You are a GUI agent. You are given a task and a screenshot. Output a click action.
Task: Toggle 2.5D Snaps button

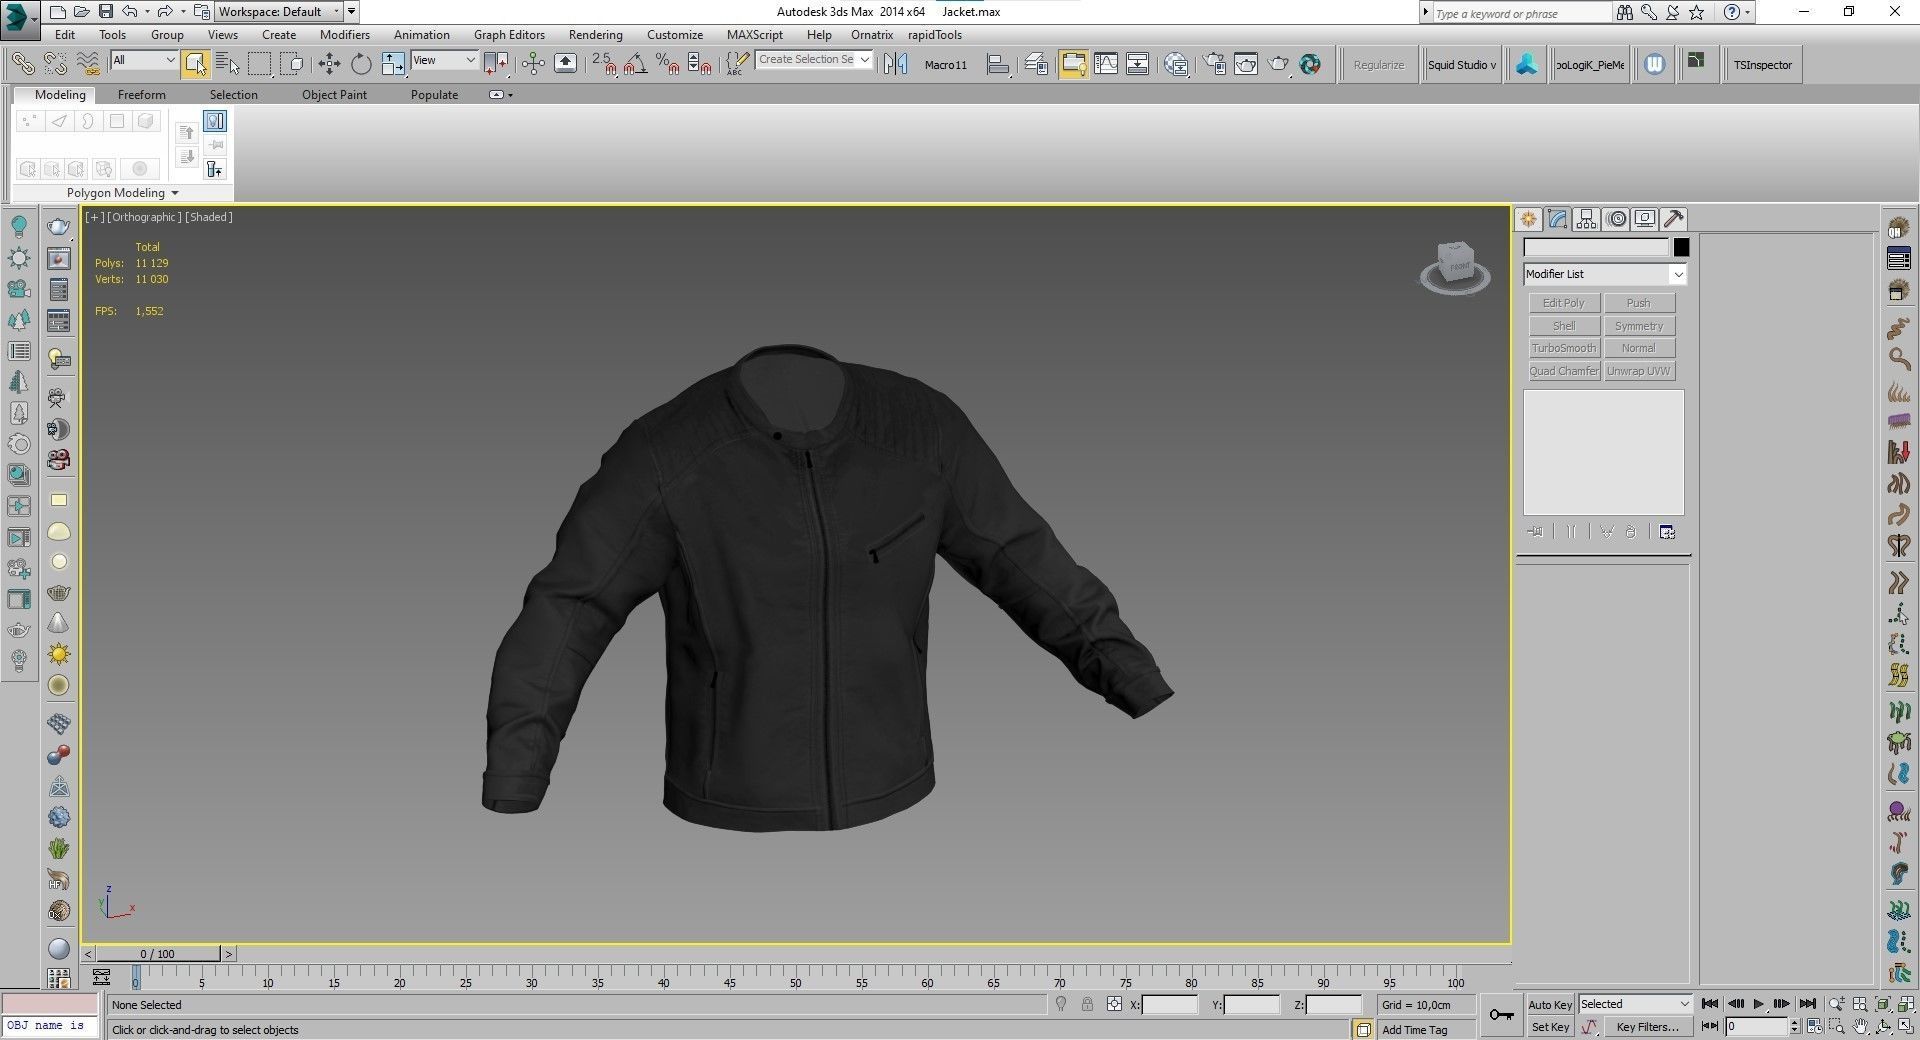click(x=603, y=65)
